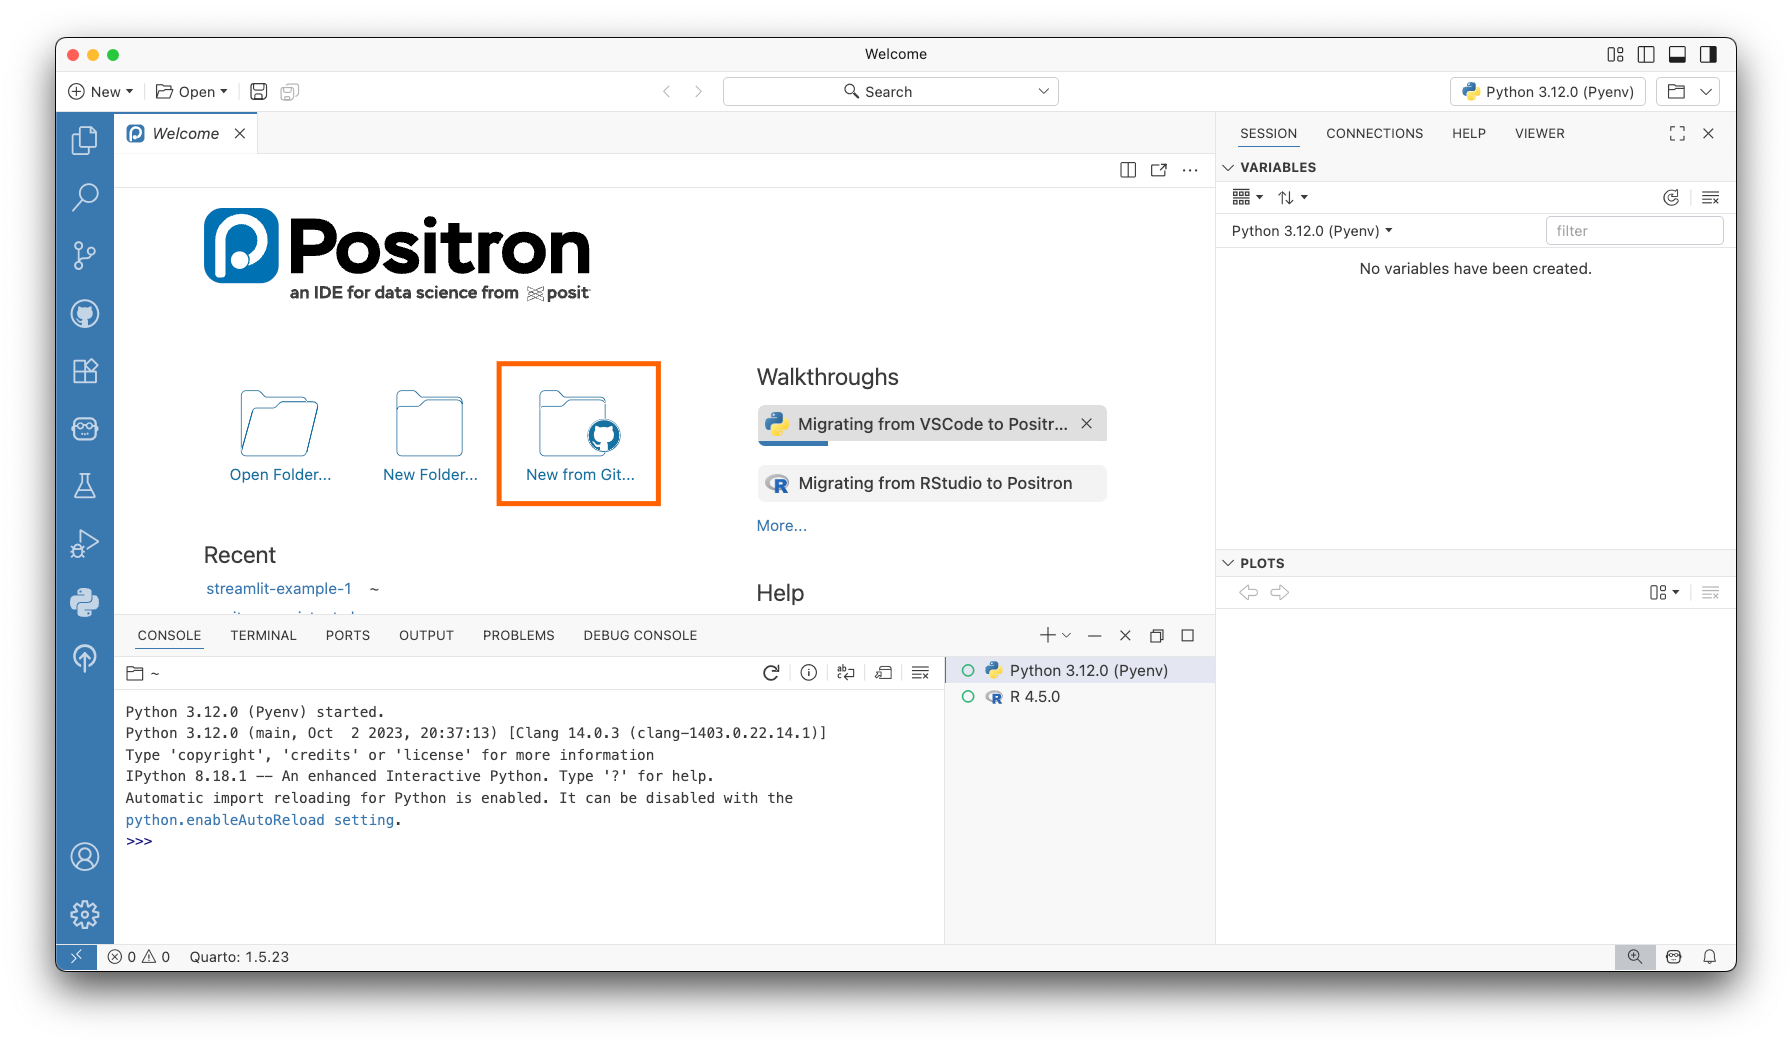This screenshot has width=1792, height=1045.
Task: Expand the New menu dropdown
Action: click(x=100, y=92)
